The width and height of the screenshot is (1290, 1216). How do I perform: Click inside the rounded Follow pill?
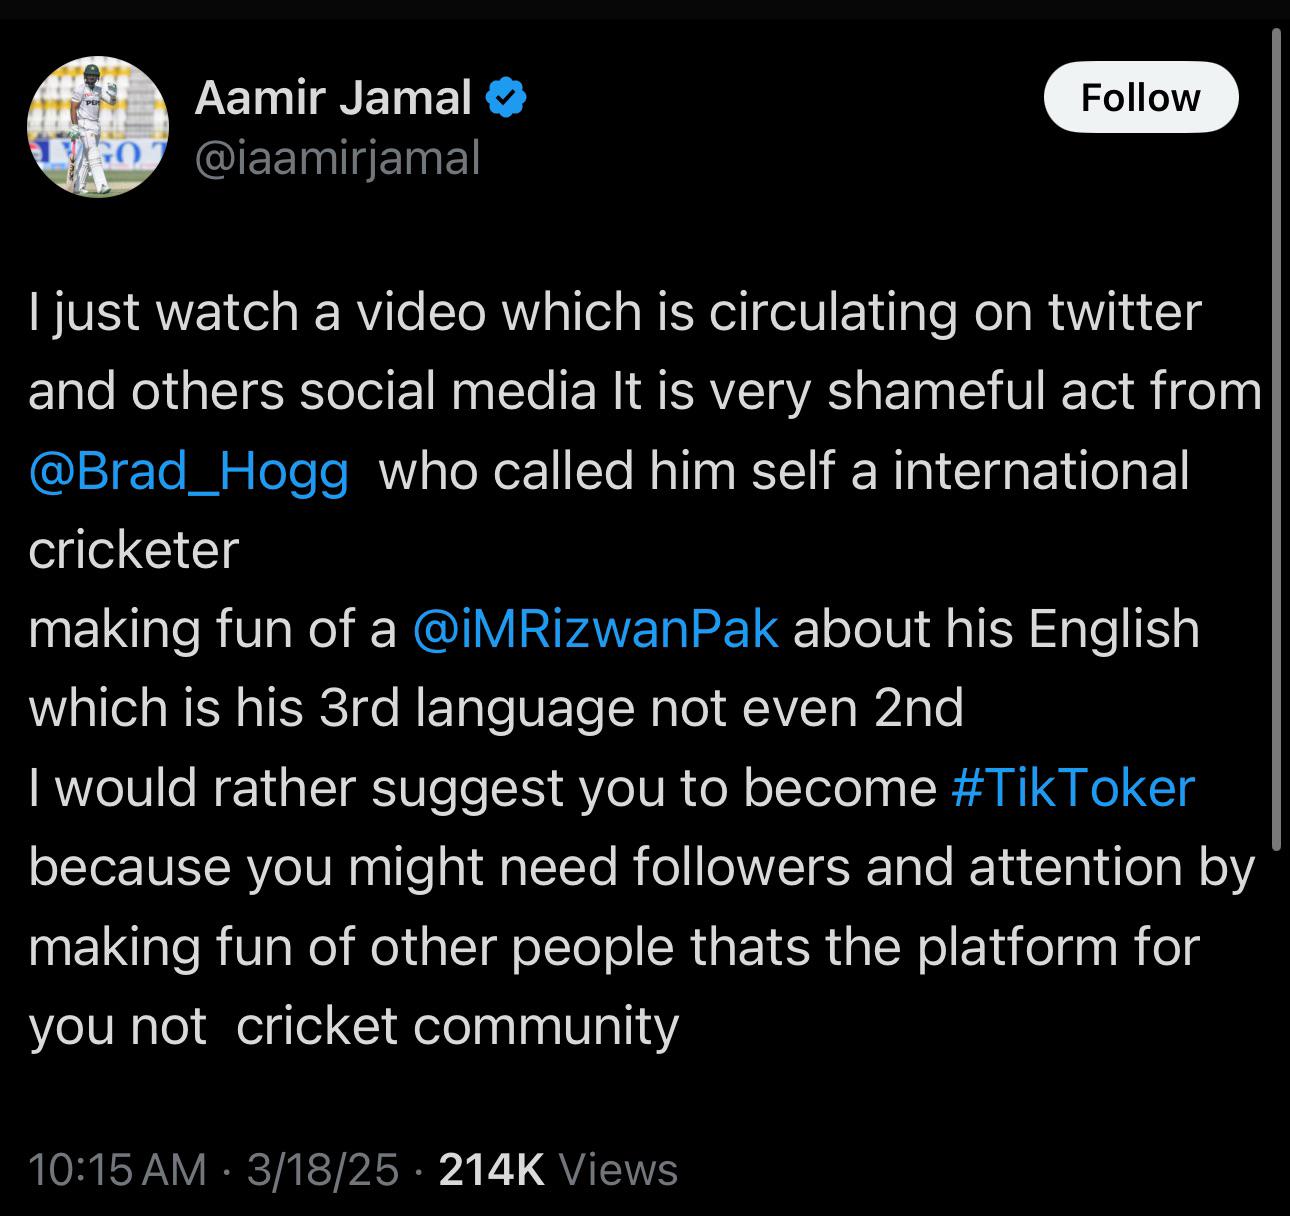coord(1141,96)
